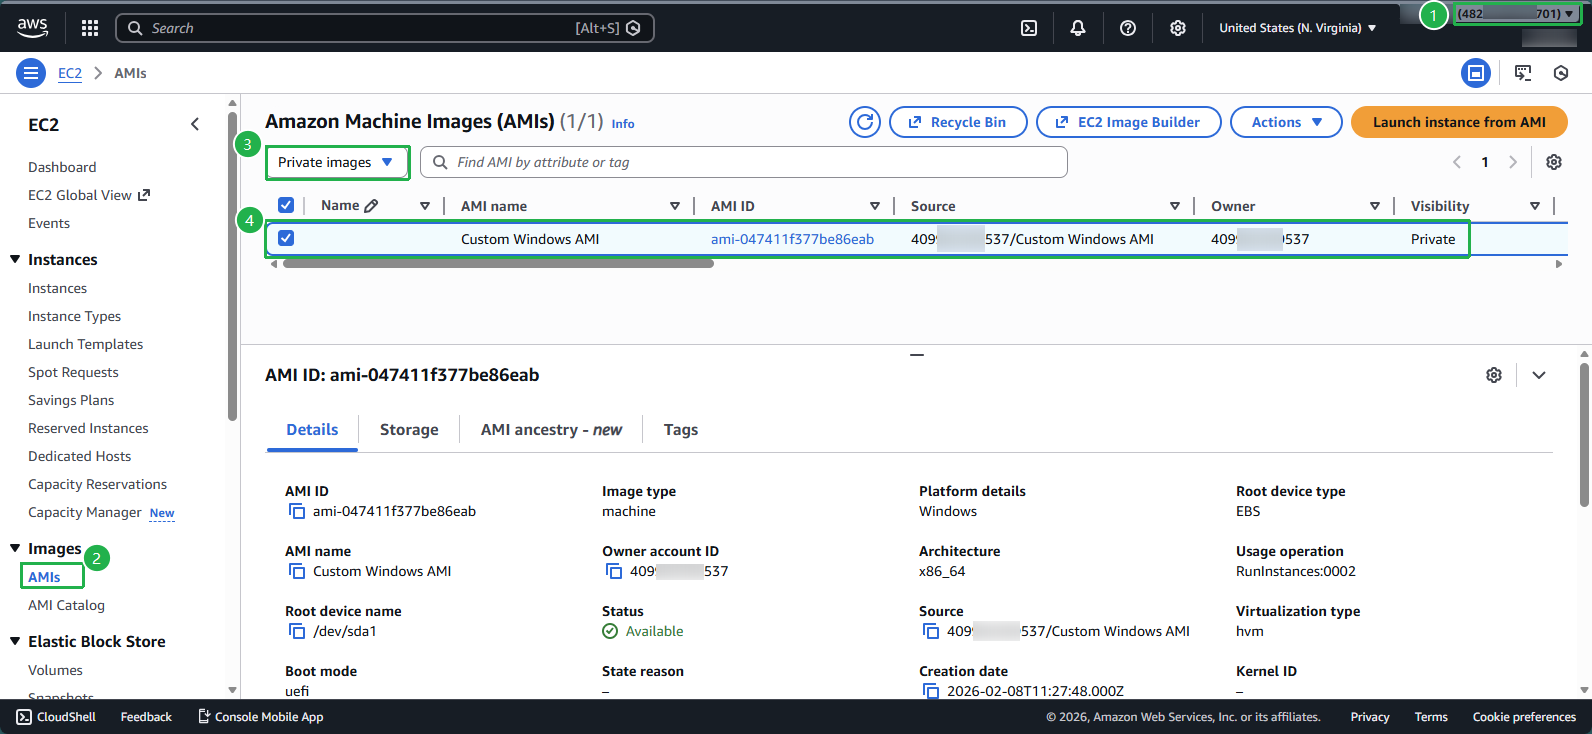
Task: Open the ami-047411f377be86eab link in table
Action: click(792, 239)
